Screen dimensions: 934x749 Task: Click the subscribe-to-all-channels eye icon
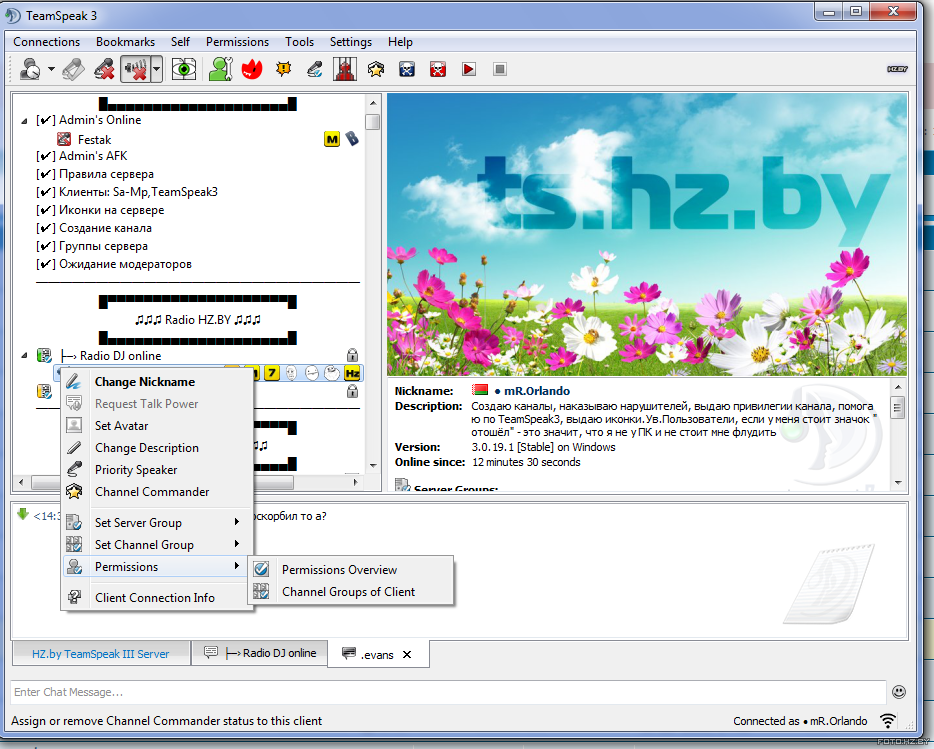[x=184, y=70]
